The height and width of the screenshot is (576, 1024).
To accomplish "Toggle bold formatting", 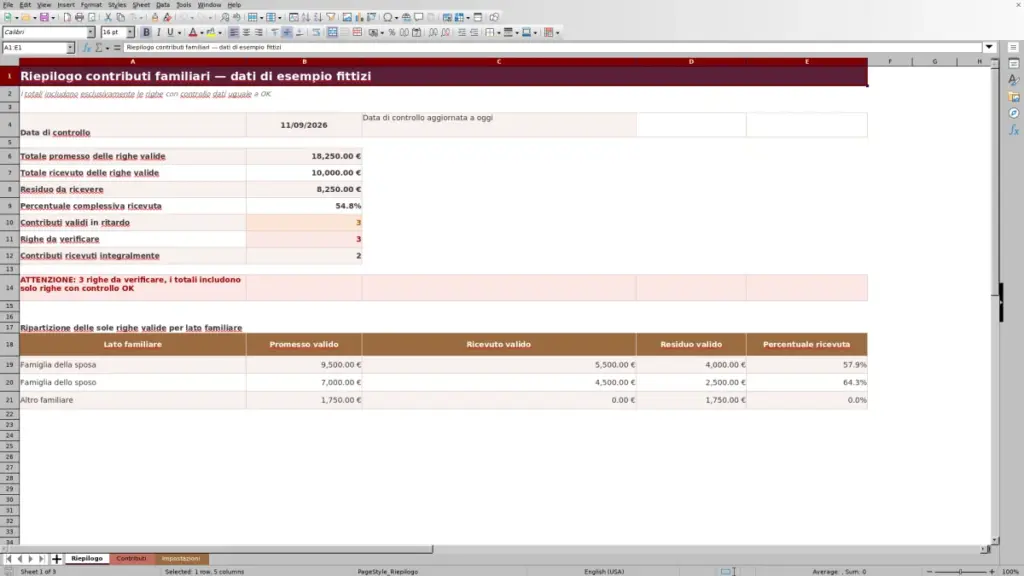I will coord(146,32).
